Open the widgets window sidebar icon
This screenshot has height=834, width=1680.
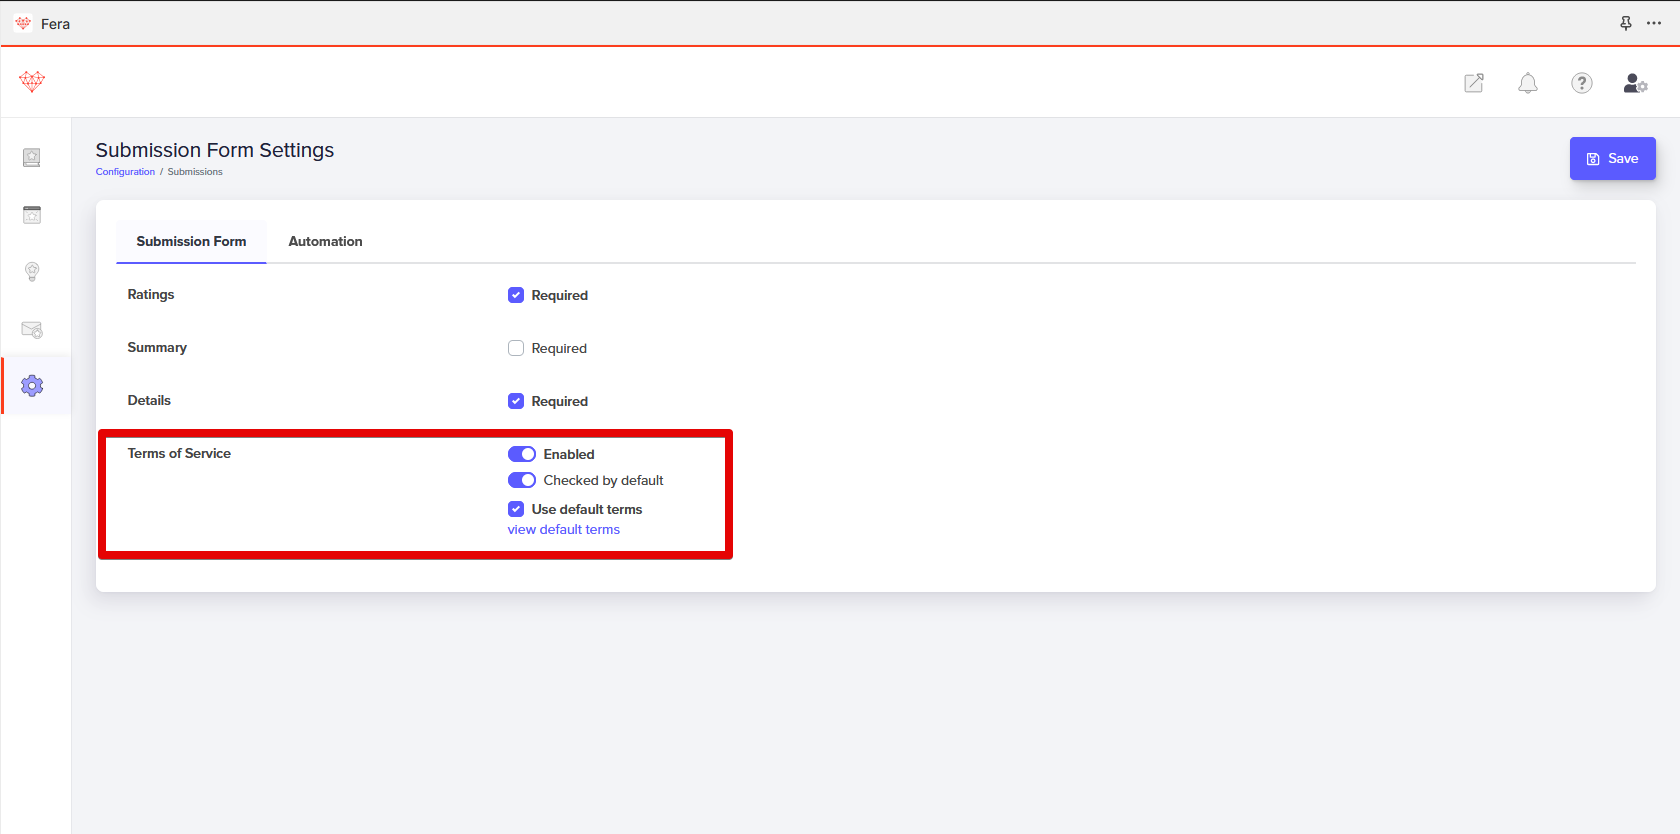point(32,215)
